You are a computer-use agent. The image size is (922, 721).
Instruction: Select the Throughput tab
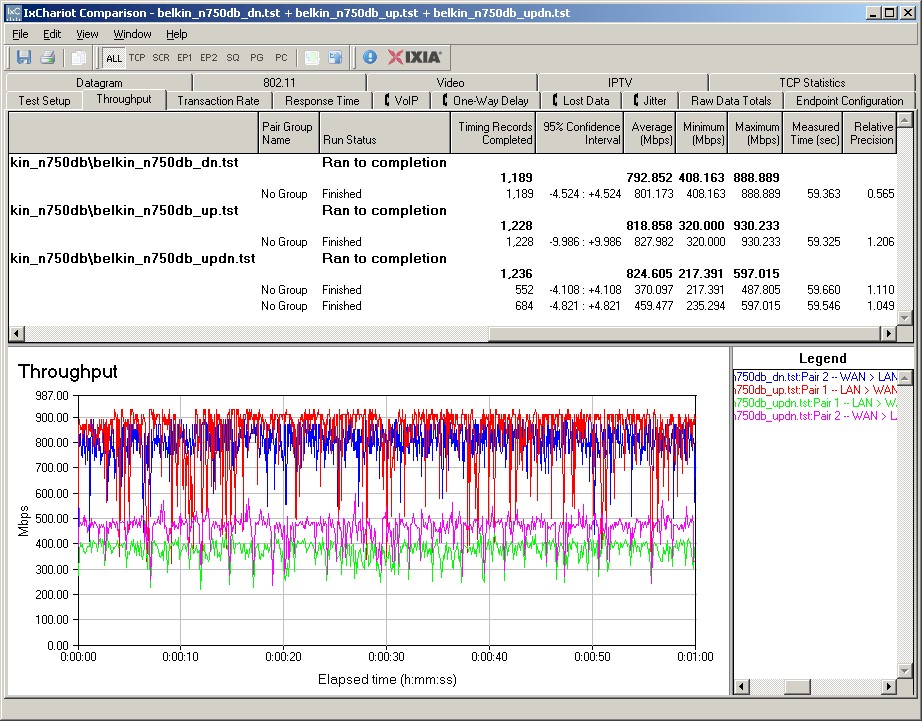point(123,99)
